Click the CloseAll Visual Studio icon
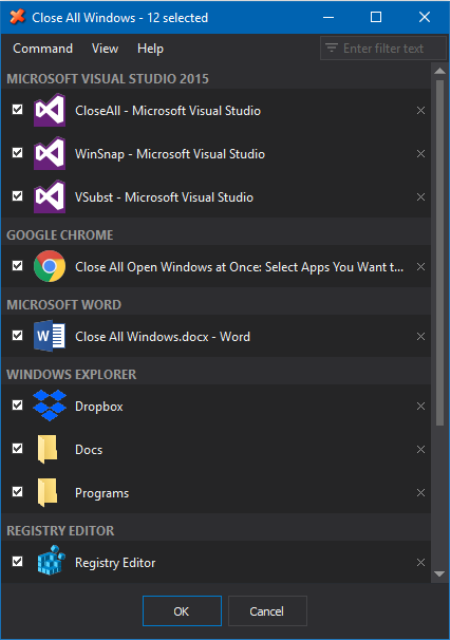Viewport: 450px width, 640px height. [x=49, y=110]
